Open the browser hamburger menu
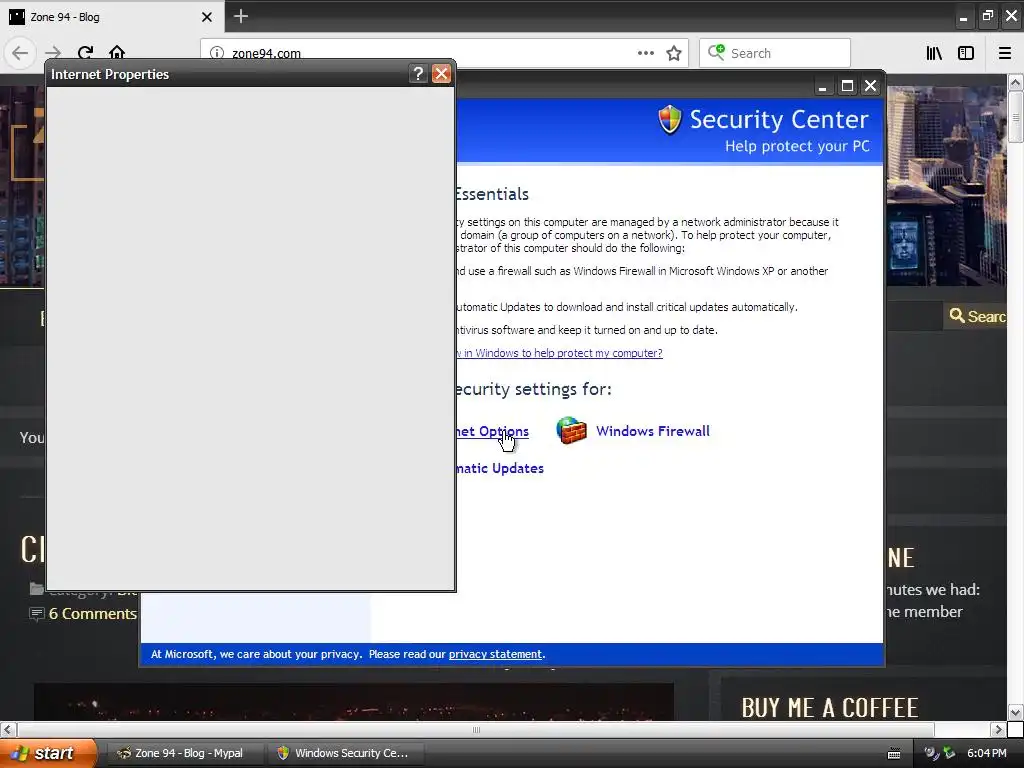The image size is (1024, 768). click(x=1005, y=53)
